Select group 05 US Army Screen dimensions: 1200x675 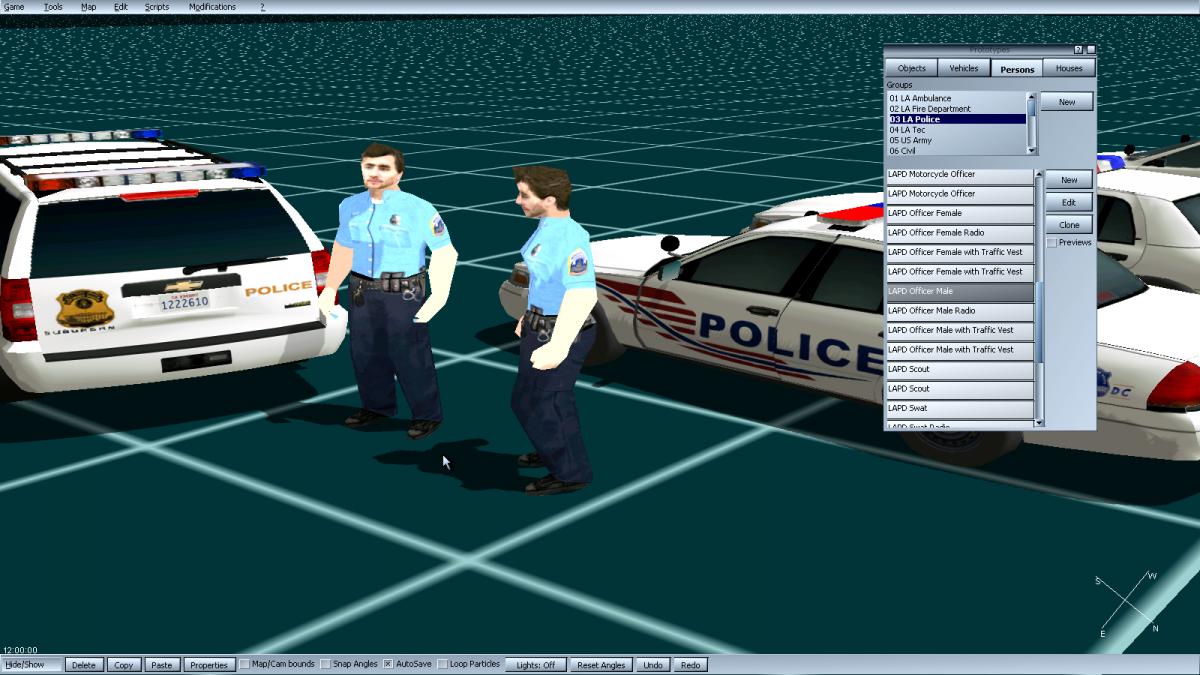point(956,140)
